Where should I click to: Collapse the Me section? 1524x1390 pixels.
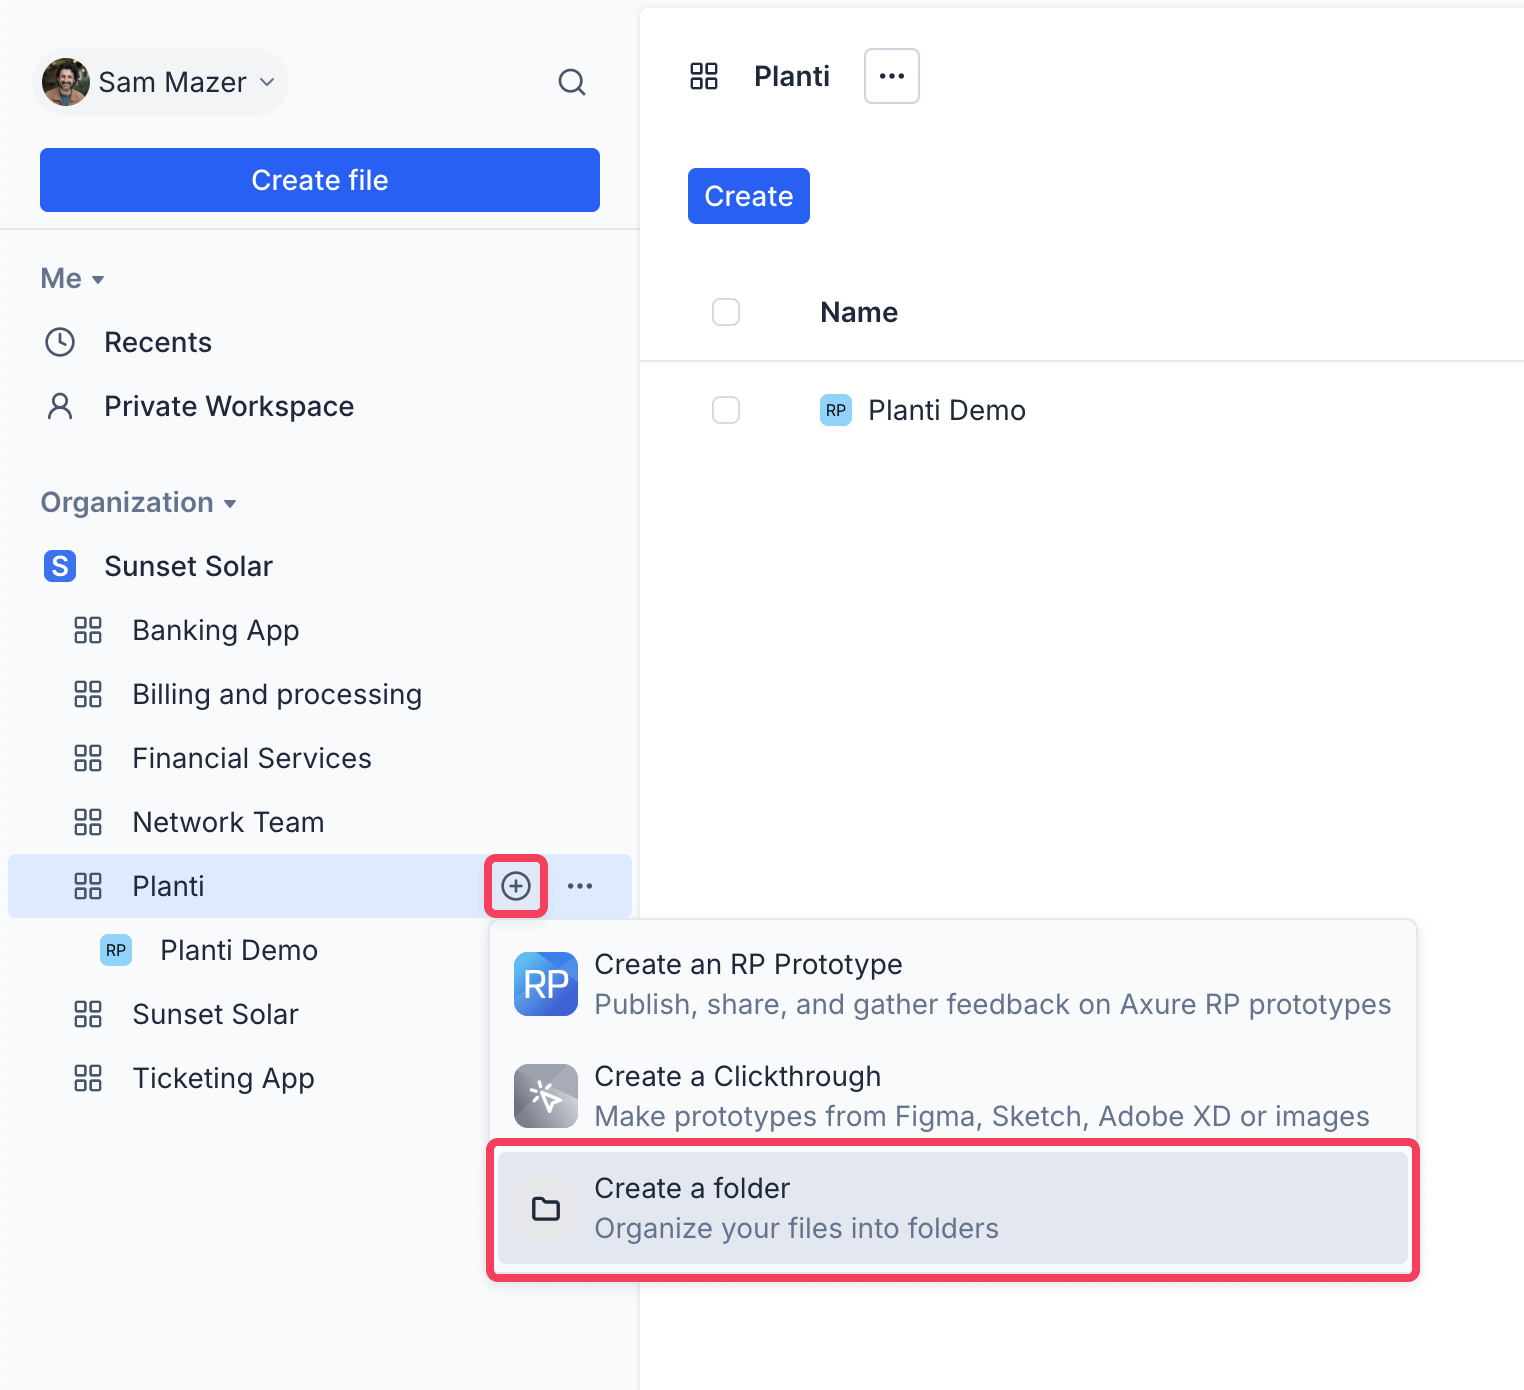(x=72, y=278)
